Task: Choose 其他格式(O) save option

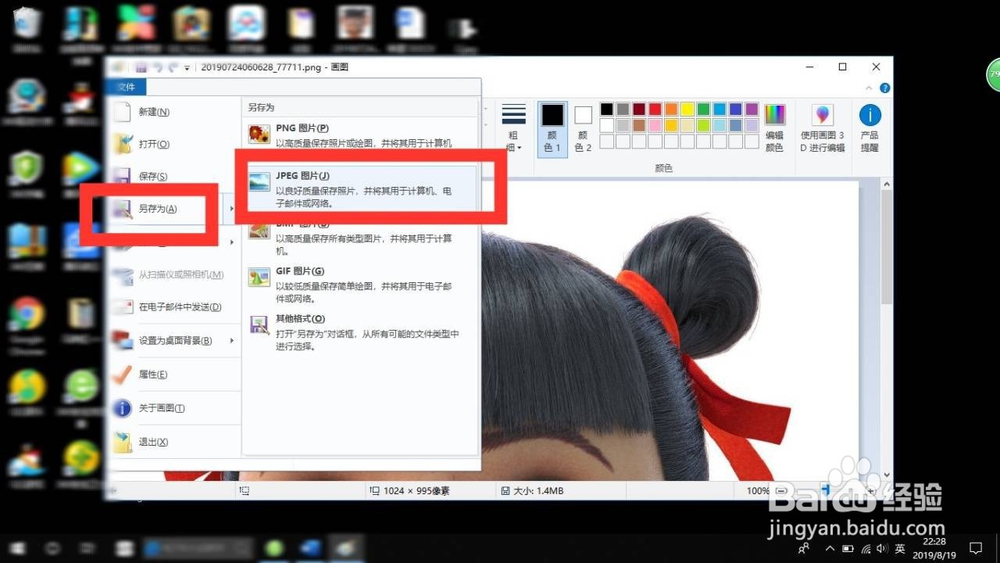Action: (x=361, y=332)
